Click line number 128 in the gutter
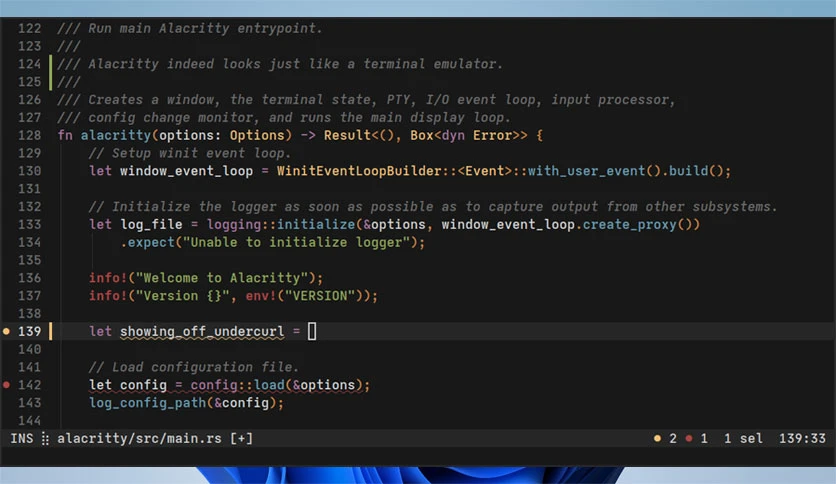 click(29, 135)
